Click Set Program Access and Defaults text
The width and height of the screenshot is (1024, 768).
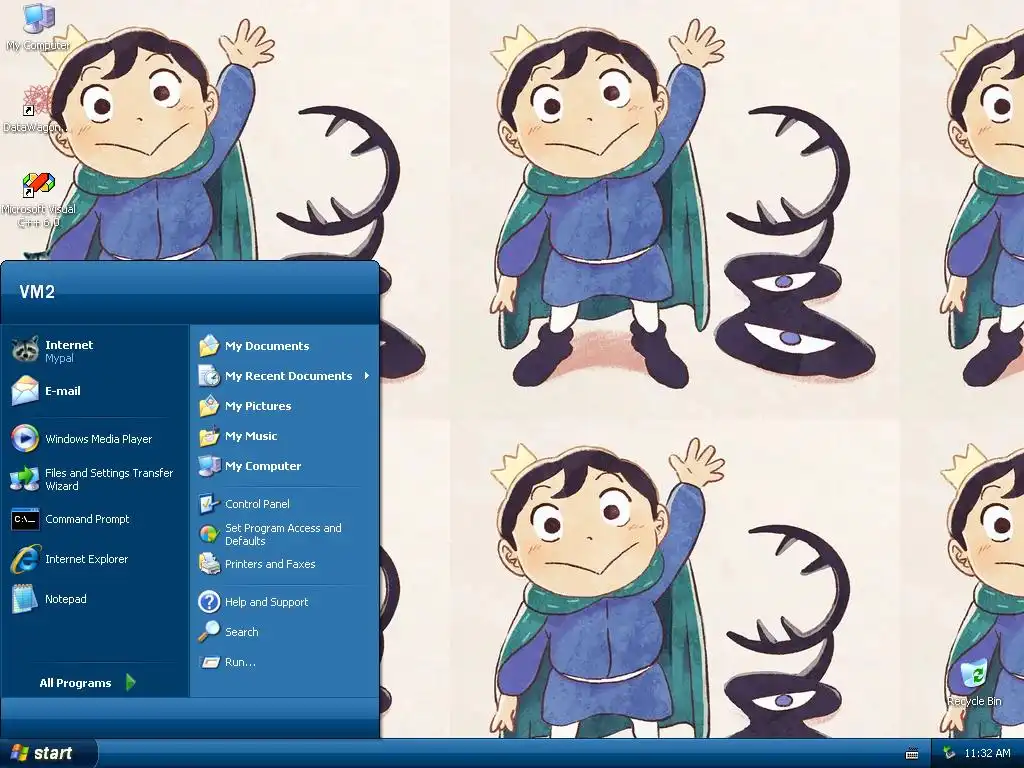(283, 534)
